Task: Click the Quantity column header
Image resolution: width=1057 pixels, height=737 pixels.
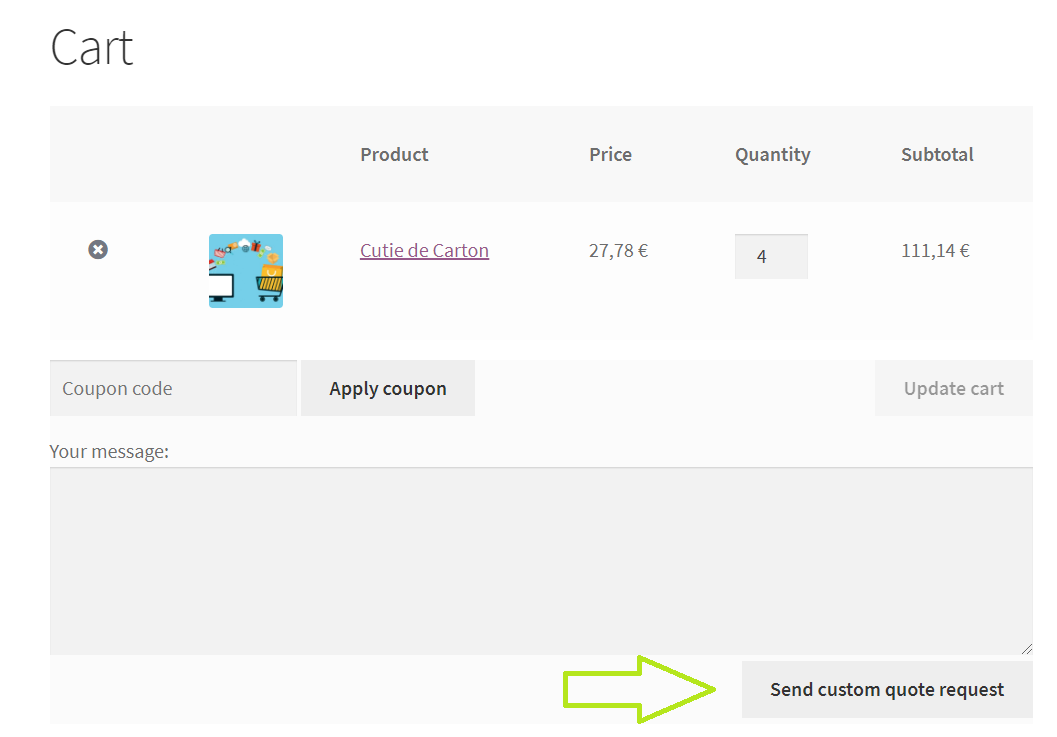Action: [772, 154]
